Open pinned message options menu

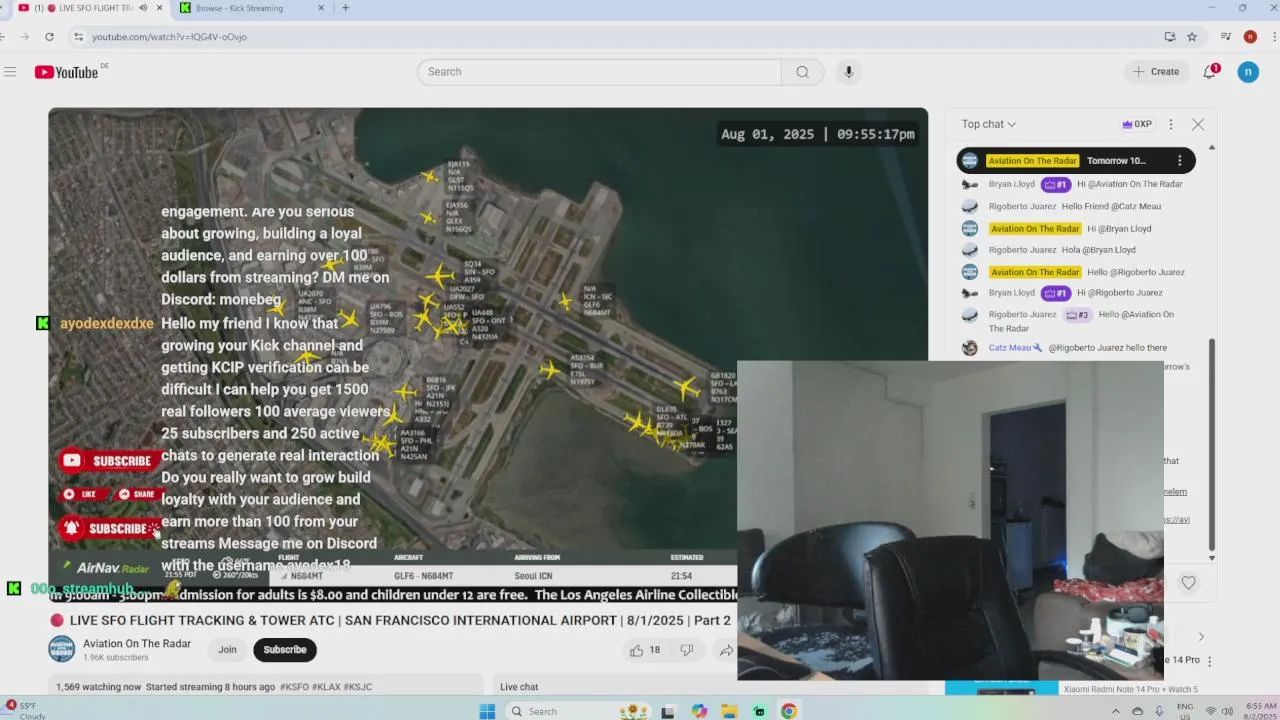click(1180, 161)
